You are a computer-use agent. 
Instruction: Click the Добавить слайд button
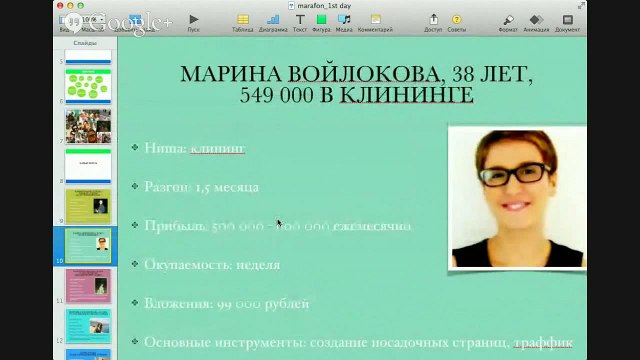point(135,23)
